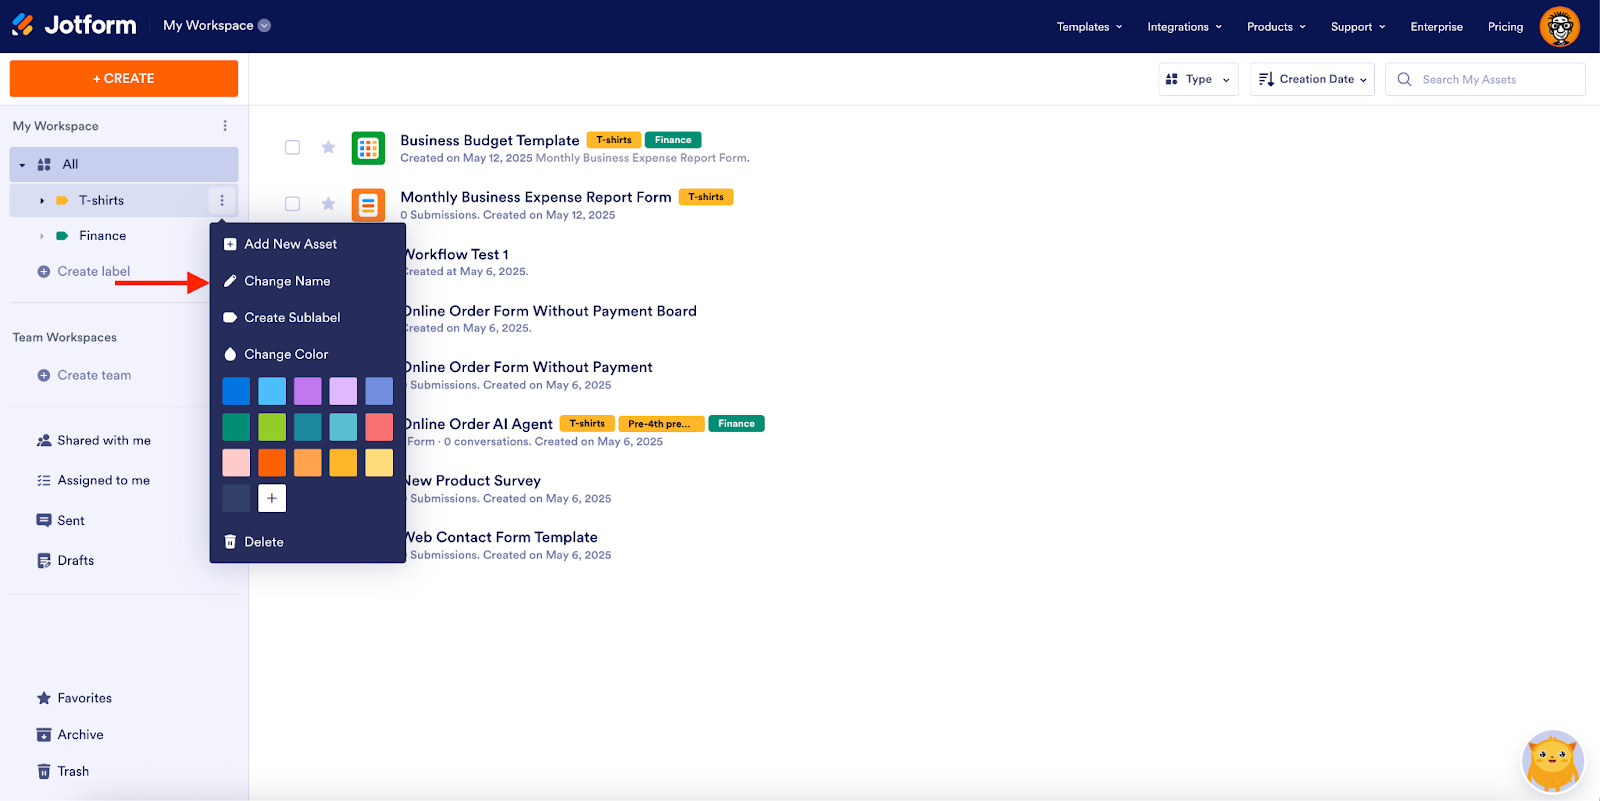Click the Archive box icon
This screenshot has height=801, width=1600.
tap(44, 735)
